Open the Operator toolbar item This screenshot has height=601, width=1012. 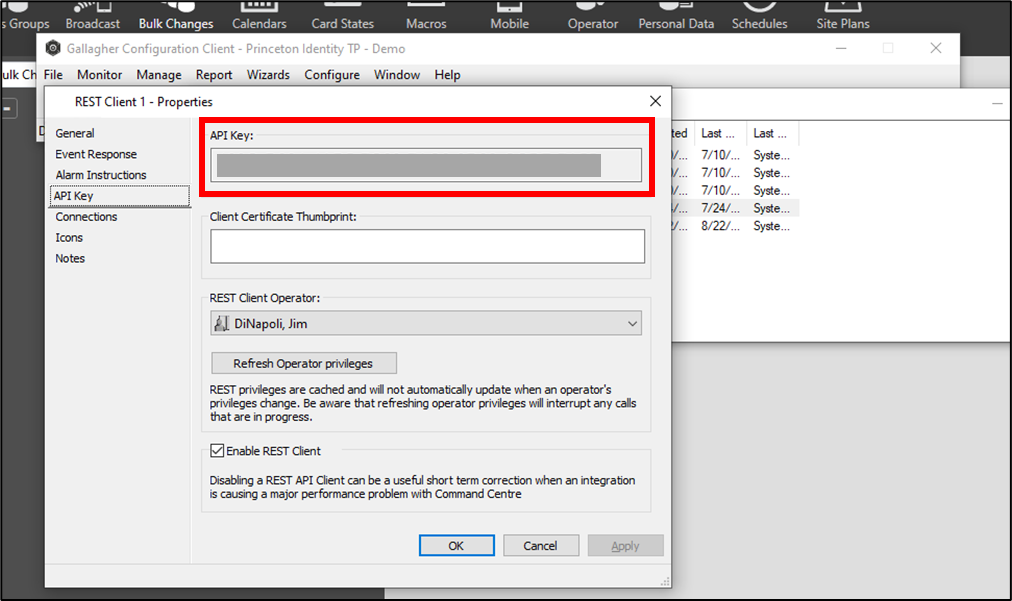pyautogui.click(x=592, y=16)
